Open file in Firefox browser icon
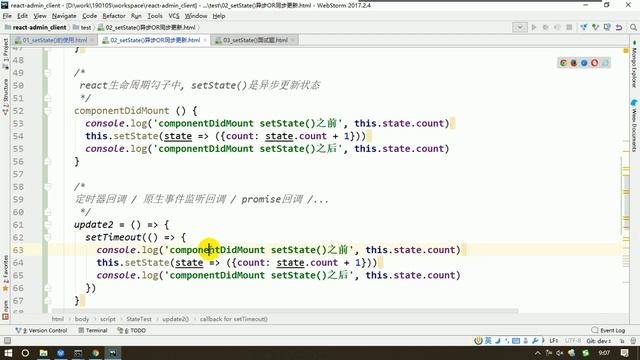Viewport: 640px width, 360px height. [x=574, y=63]
